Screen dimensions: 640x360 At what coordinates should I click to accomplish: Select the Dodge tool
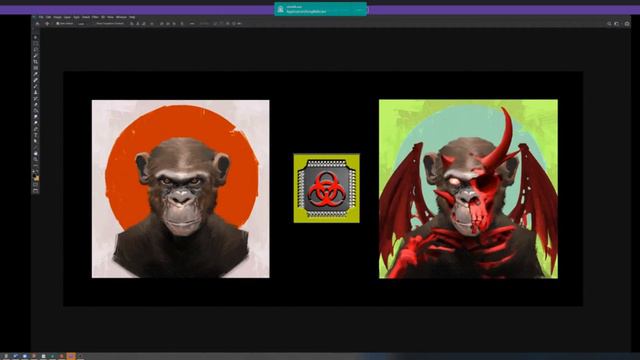click(x=36, y=123)
